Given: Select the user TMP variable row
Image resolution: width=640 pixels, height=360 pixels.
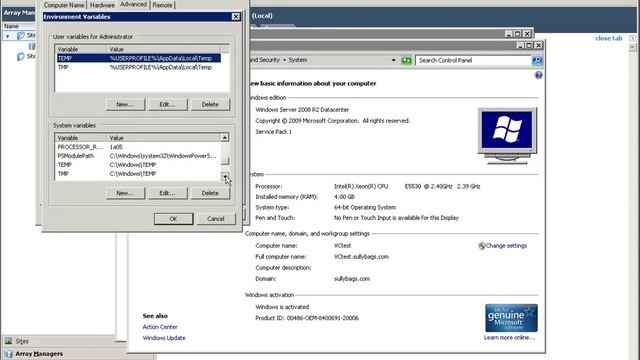Looking at the screenshot, I should point(138,67).
